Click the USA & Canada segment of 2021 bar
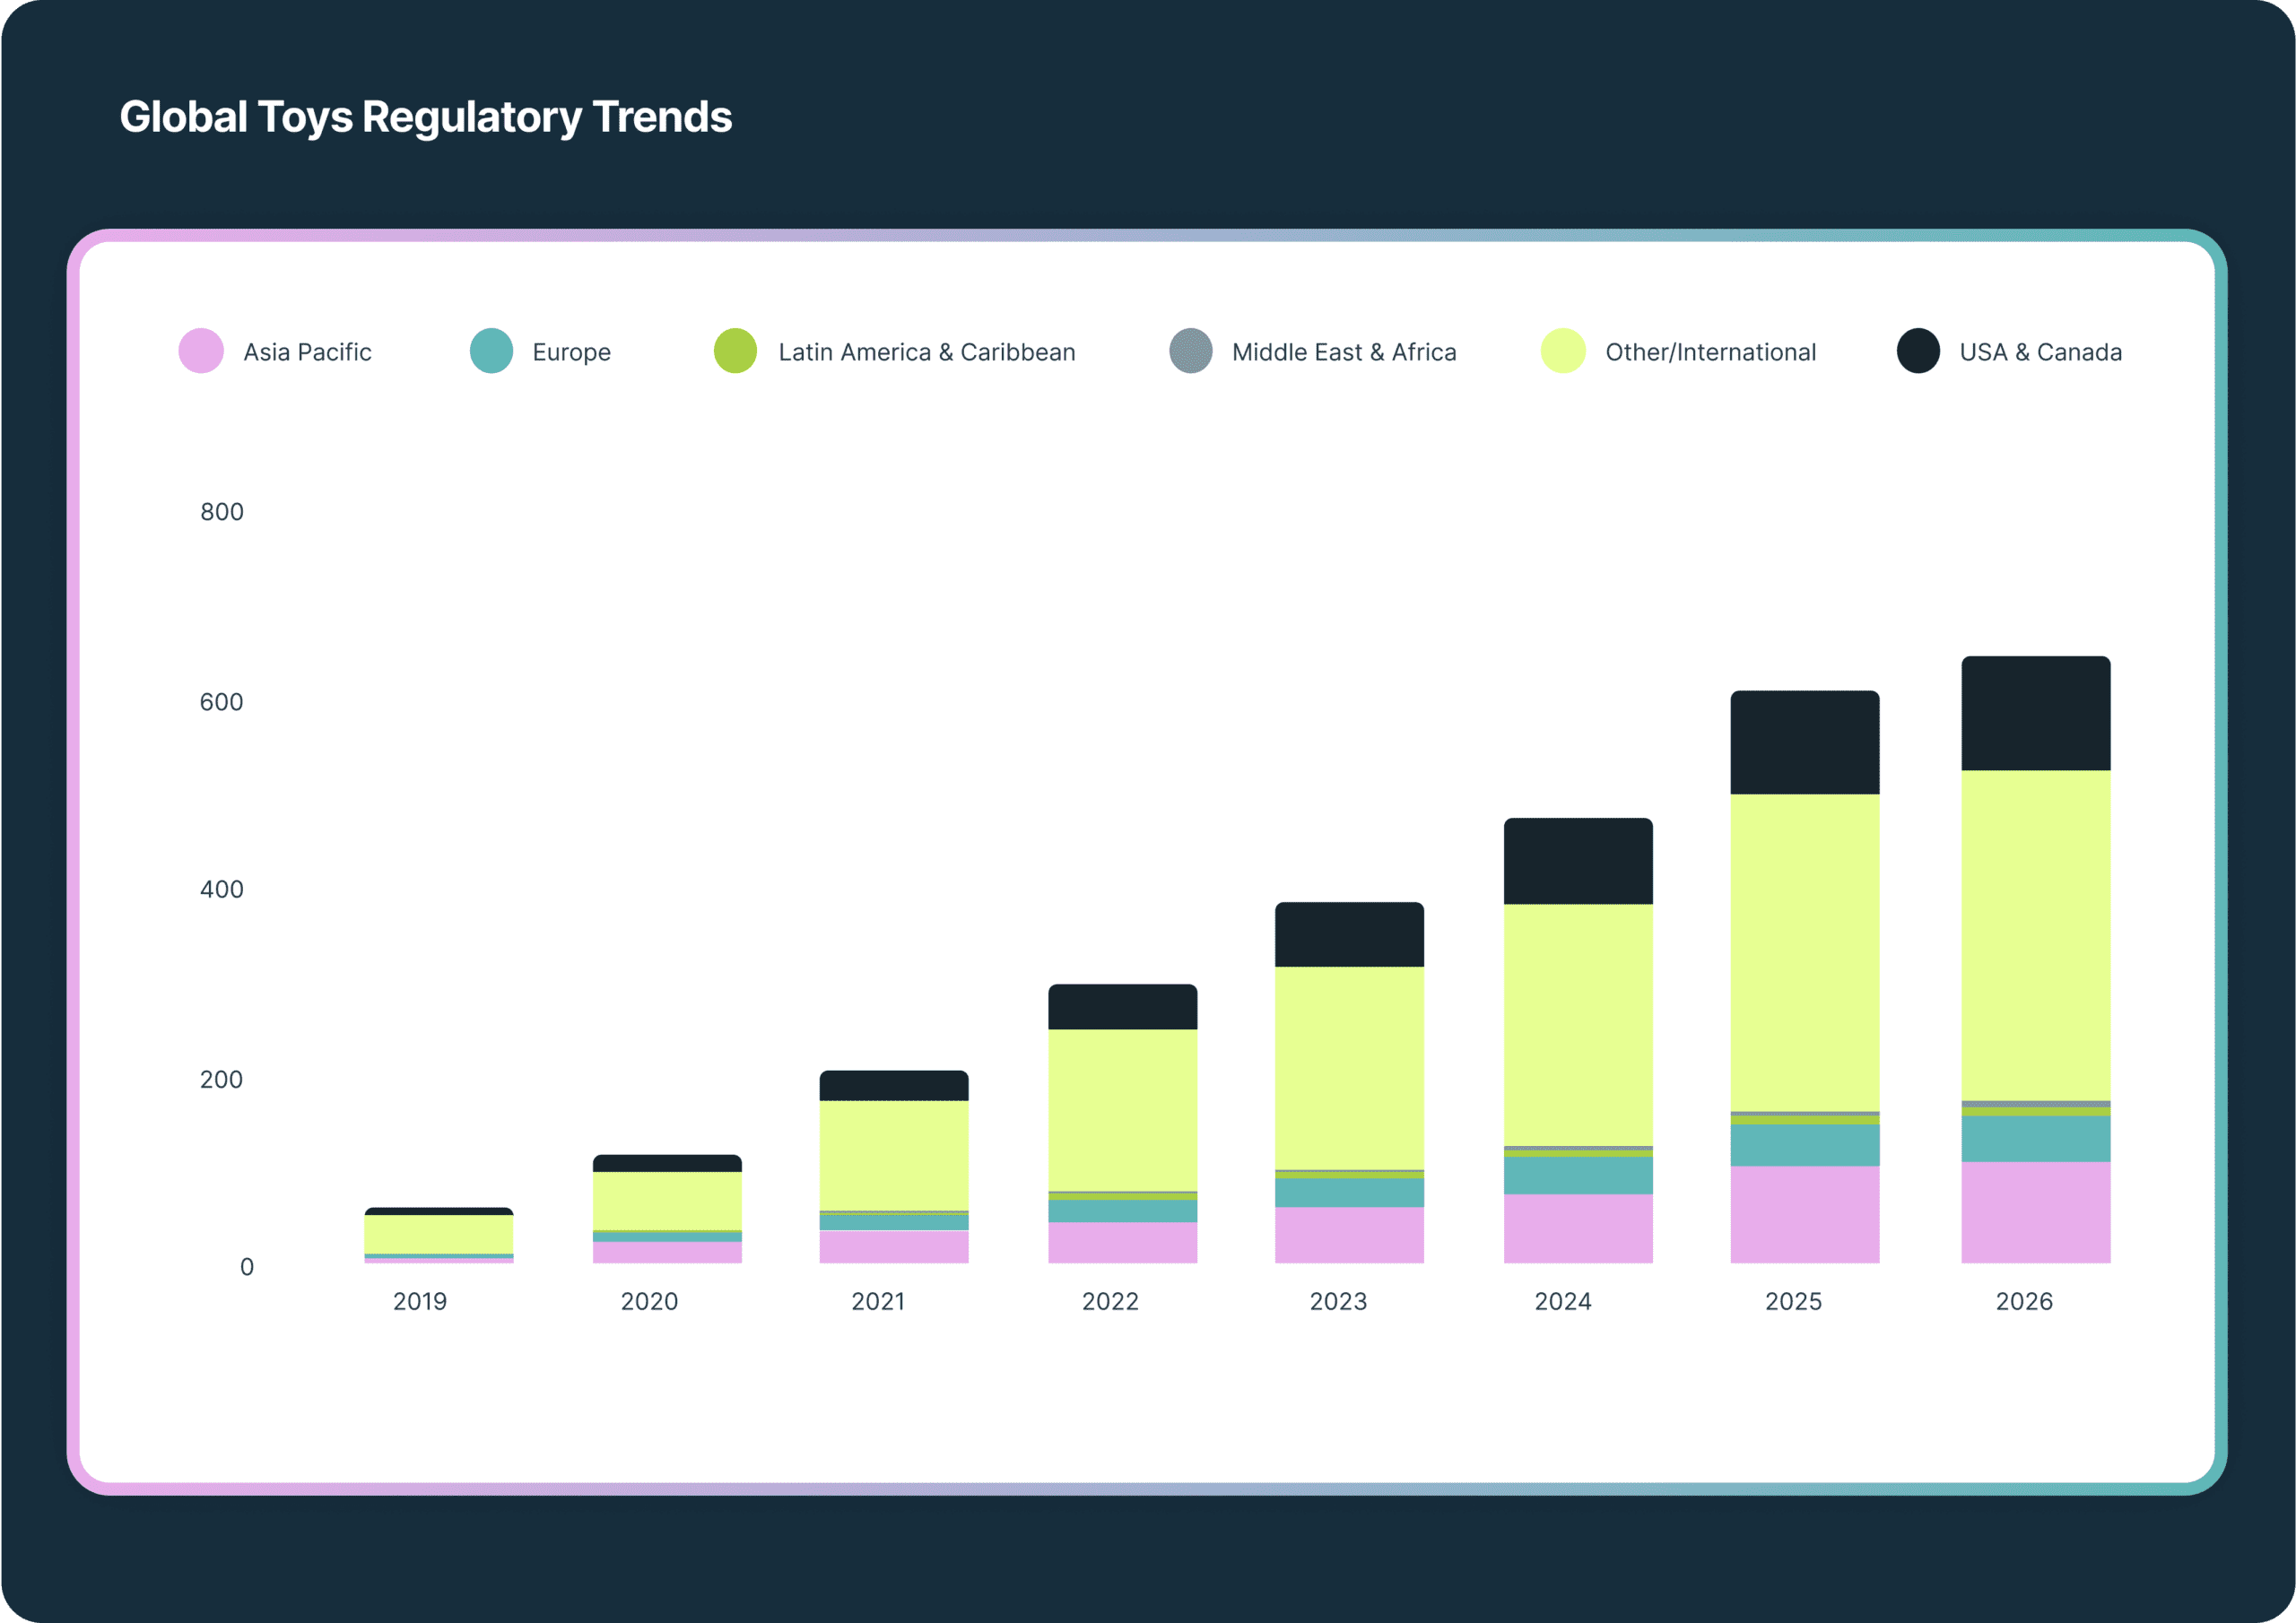This screenshot has width=2296, height=1623. pyautogui.click(x=894, y=1085)
